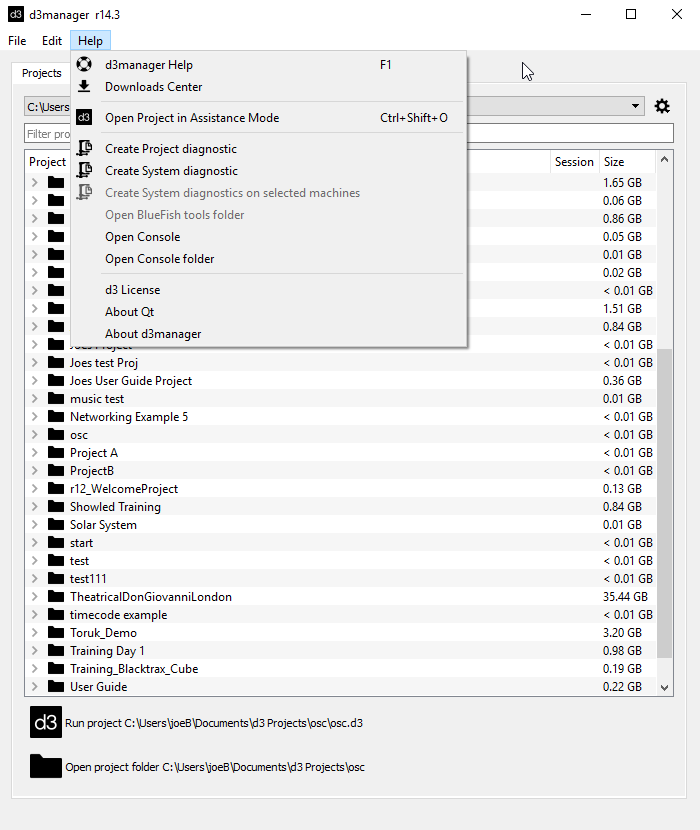Click the 35.44 GB size value
The width and height of the screenshot is (700, 830).
[x=625, y=597]
